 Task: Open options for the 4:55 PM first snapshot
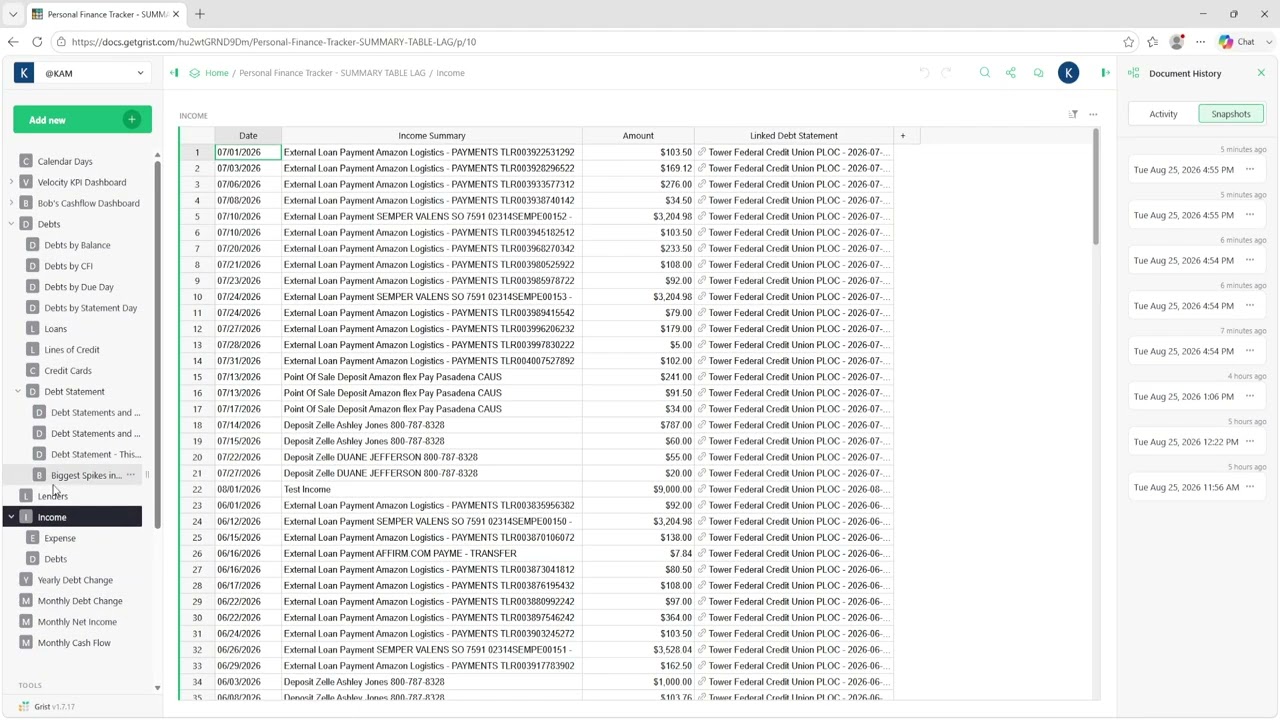point(1250,170)
